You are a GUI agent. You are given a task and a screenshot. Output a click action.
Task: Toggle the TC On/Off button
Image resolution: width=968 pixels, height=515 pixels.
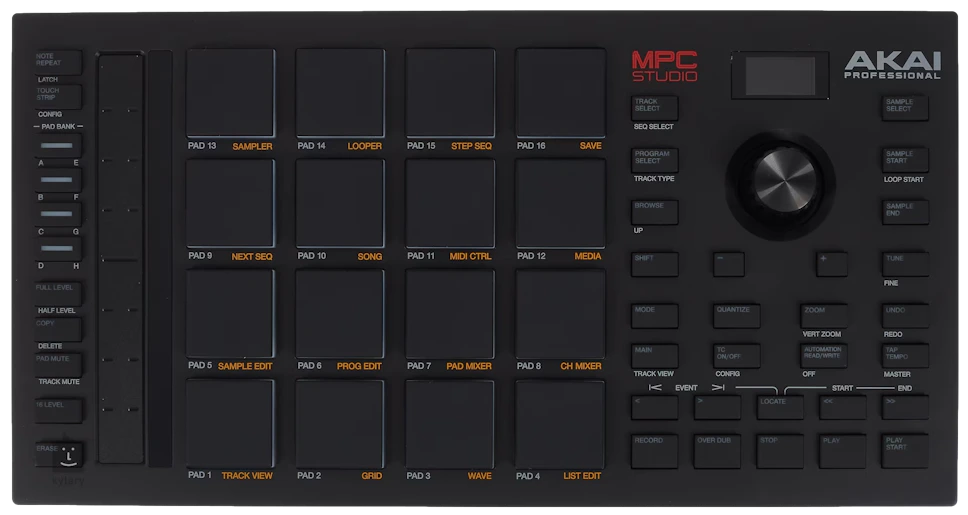736,356
